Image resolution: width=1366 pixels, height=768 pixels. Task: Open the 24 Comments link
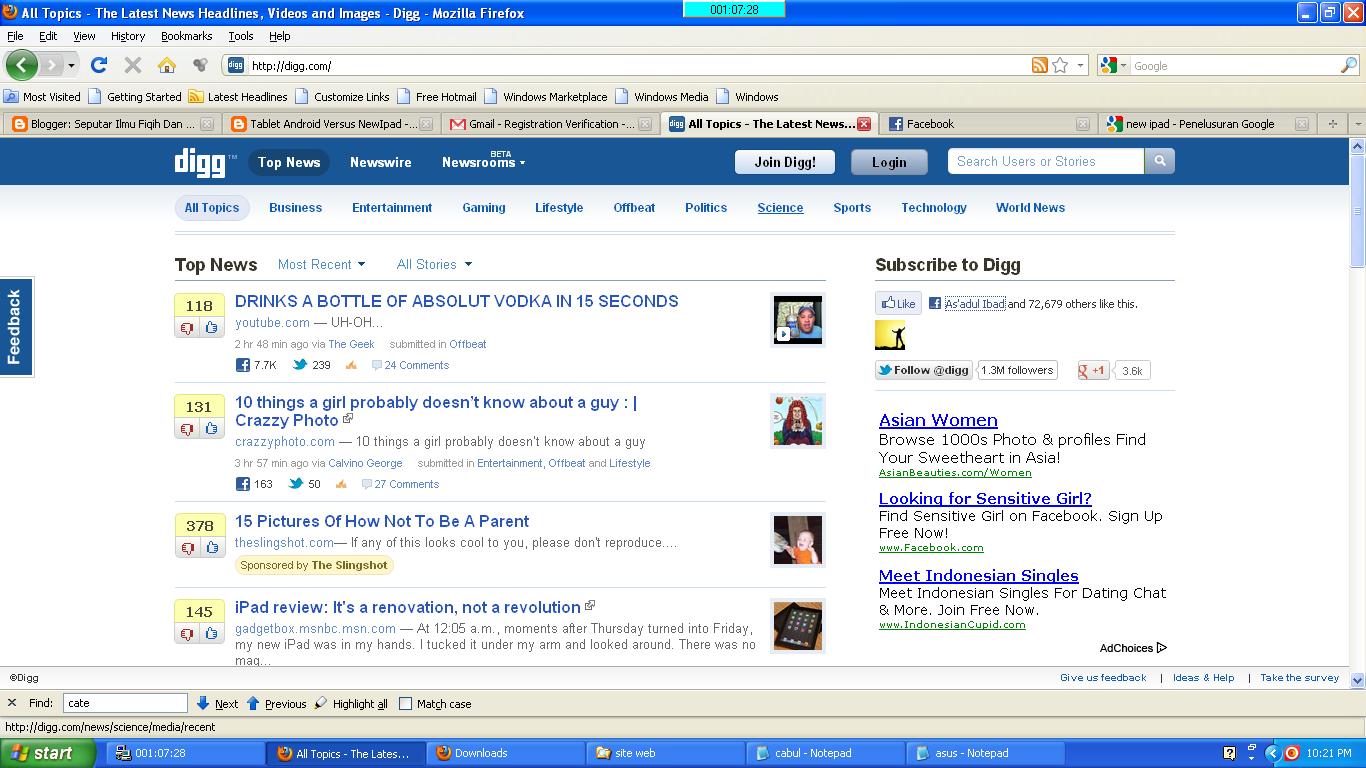click(416, 365)
